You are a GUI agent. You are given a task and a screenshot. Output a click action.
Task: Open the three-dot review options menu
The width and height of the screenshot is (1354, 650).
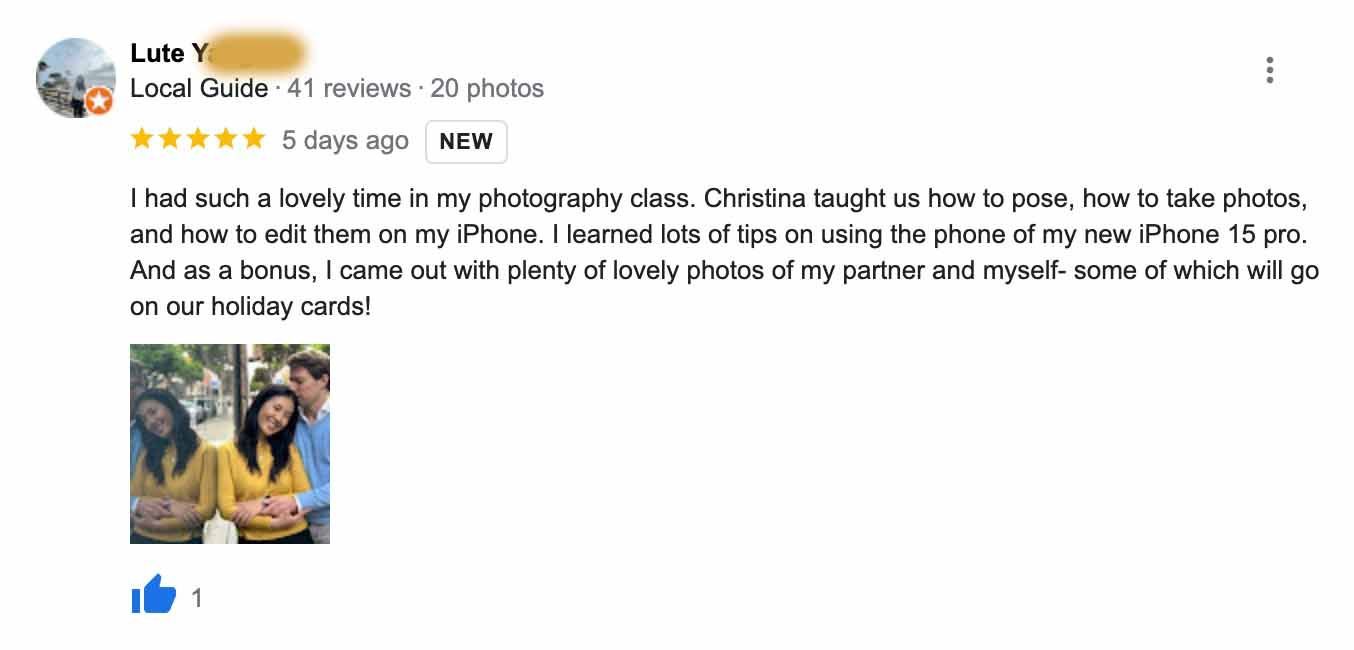[1269, 70]
